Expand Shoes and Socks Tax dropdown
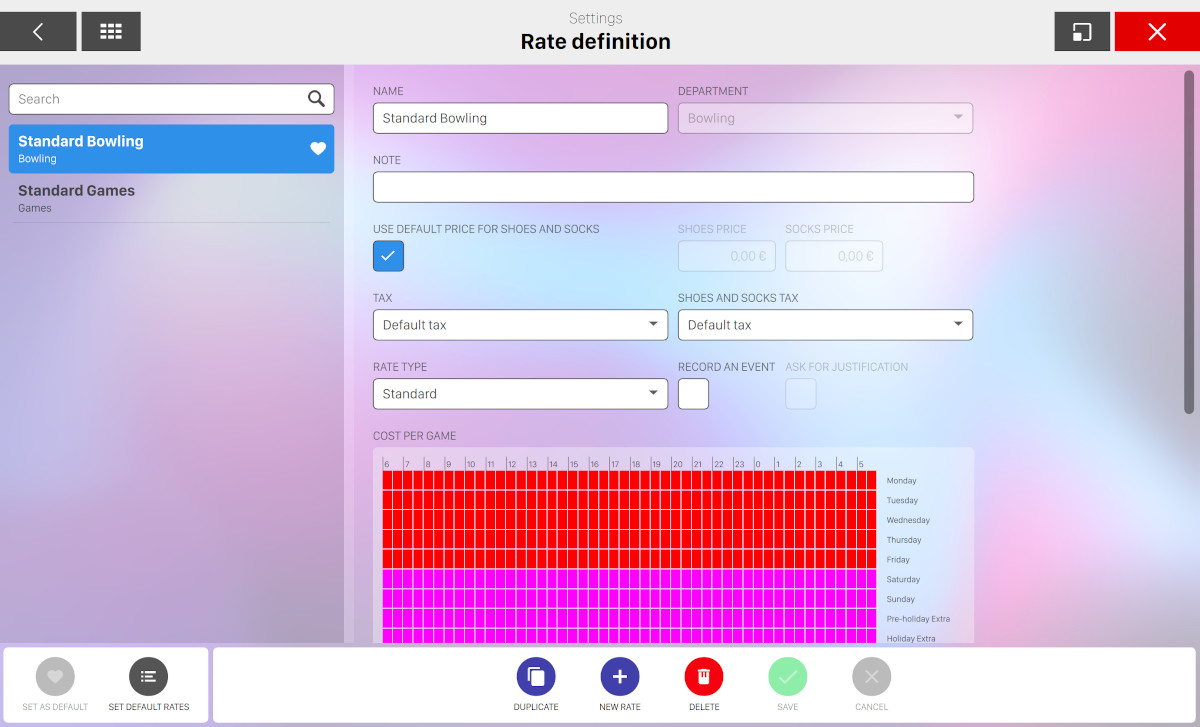1200x727 pixels. (825, 325)
